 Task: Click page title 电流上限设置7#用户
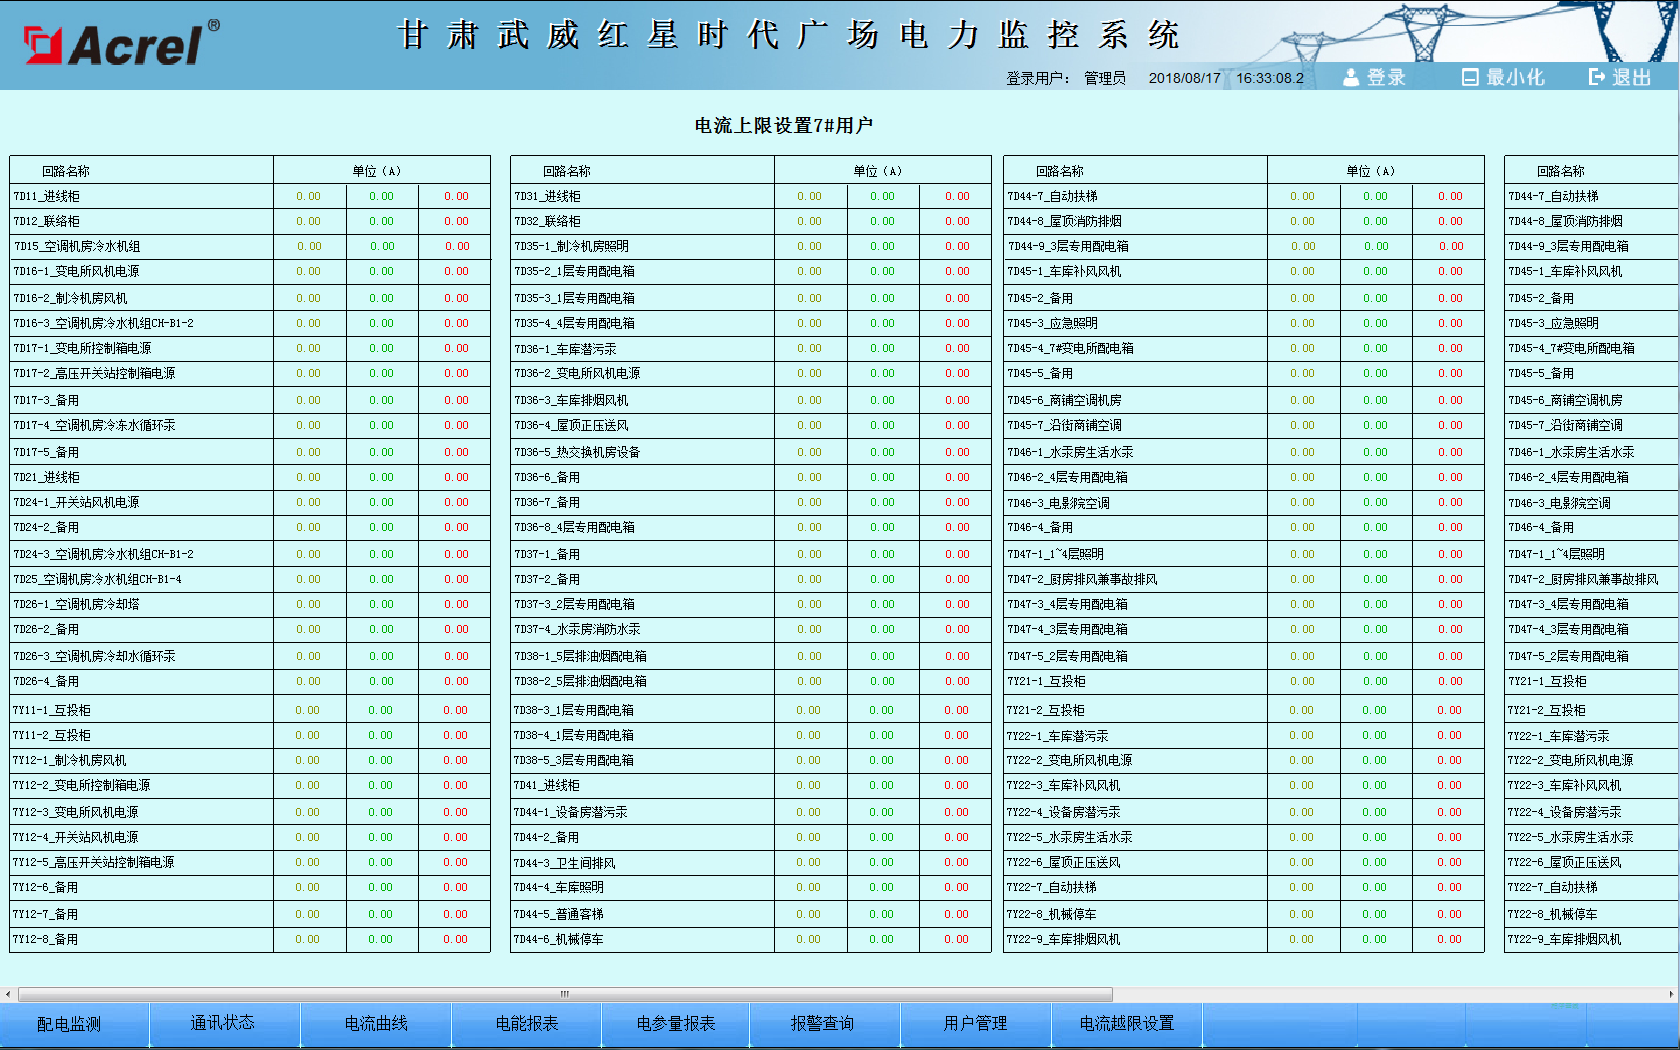tap(784, 126)
